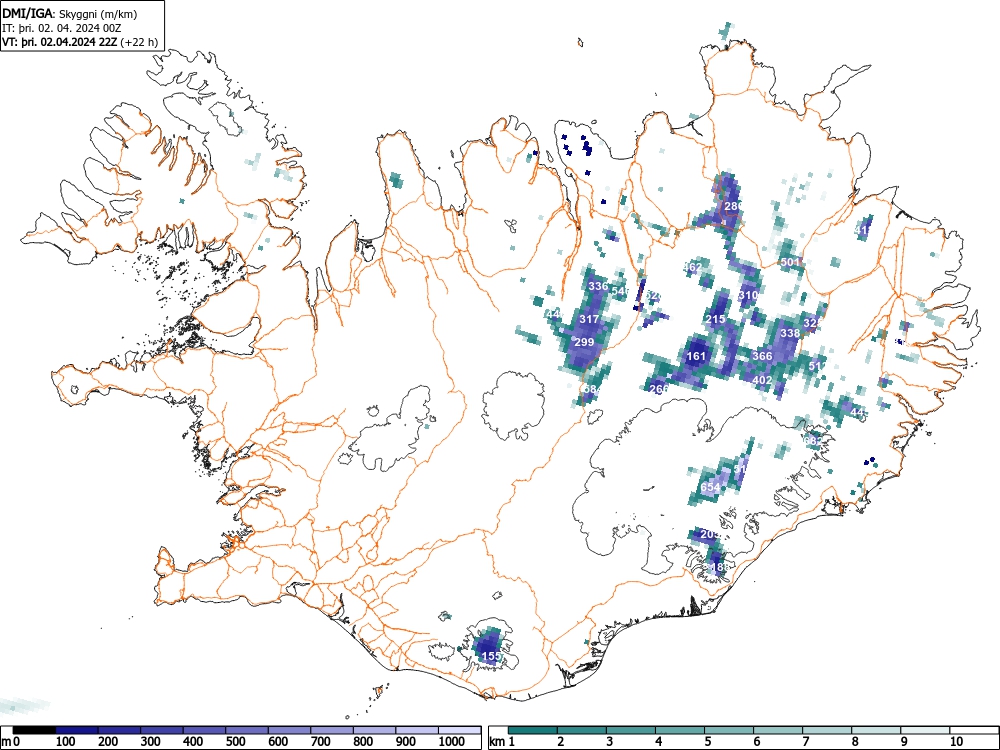
Task: Click the "m 0" legend label
Action: point(11,742)
